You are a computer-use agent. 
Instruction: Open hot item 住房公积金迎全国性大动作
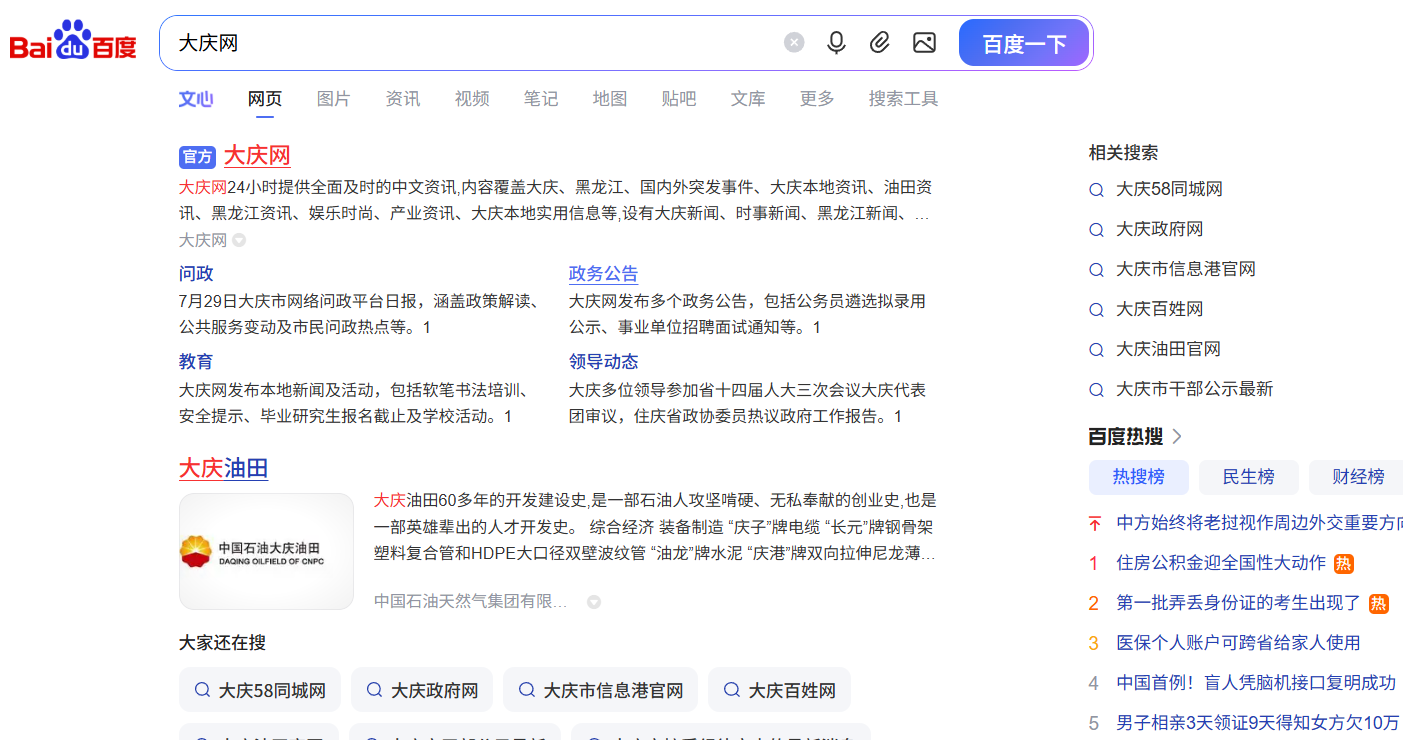[x=1221, y=563]
